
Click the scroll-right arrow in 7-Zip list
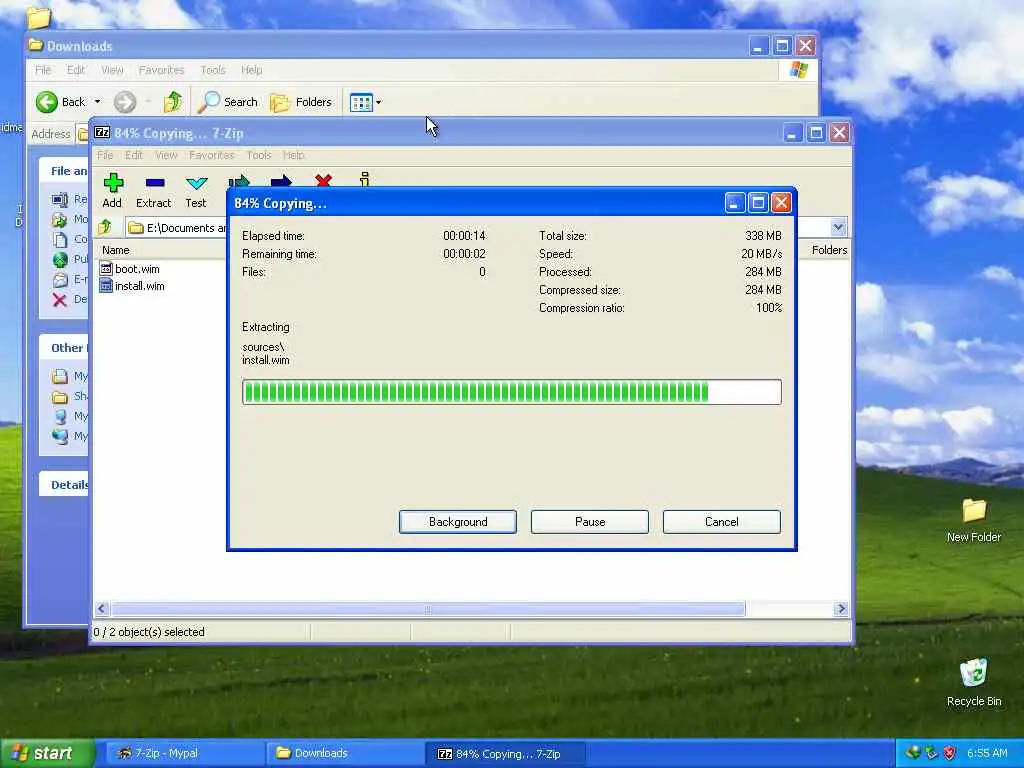coord(841,609)
